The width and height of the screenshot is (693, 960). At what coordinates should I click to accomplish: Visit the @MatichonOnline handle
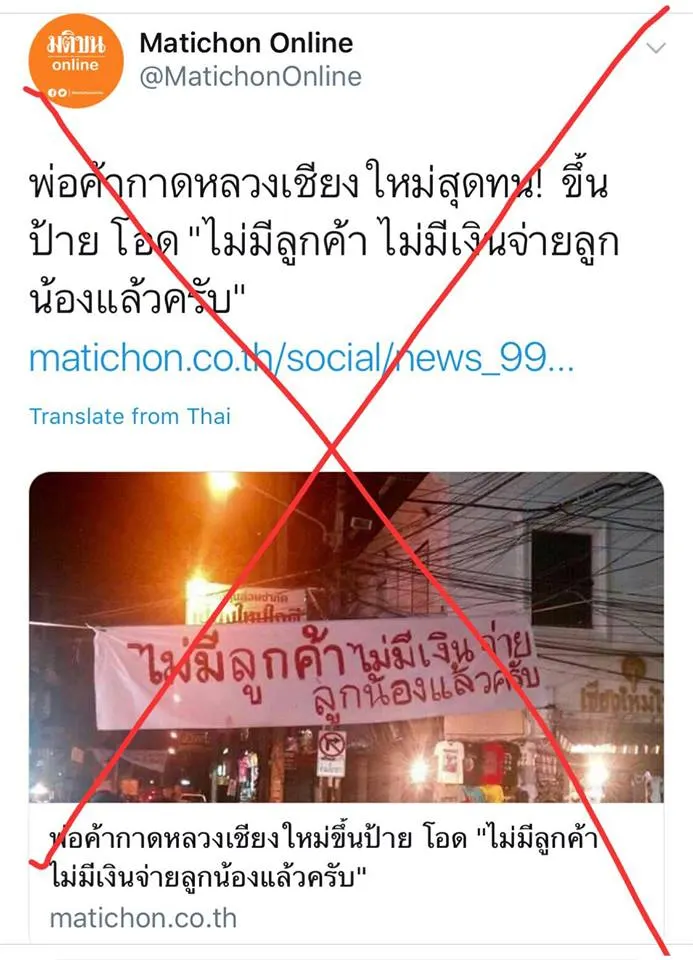pos(250,77)
